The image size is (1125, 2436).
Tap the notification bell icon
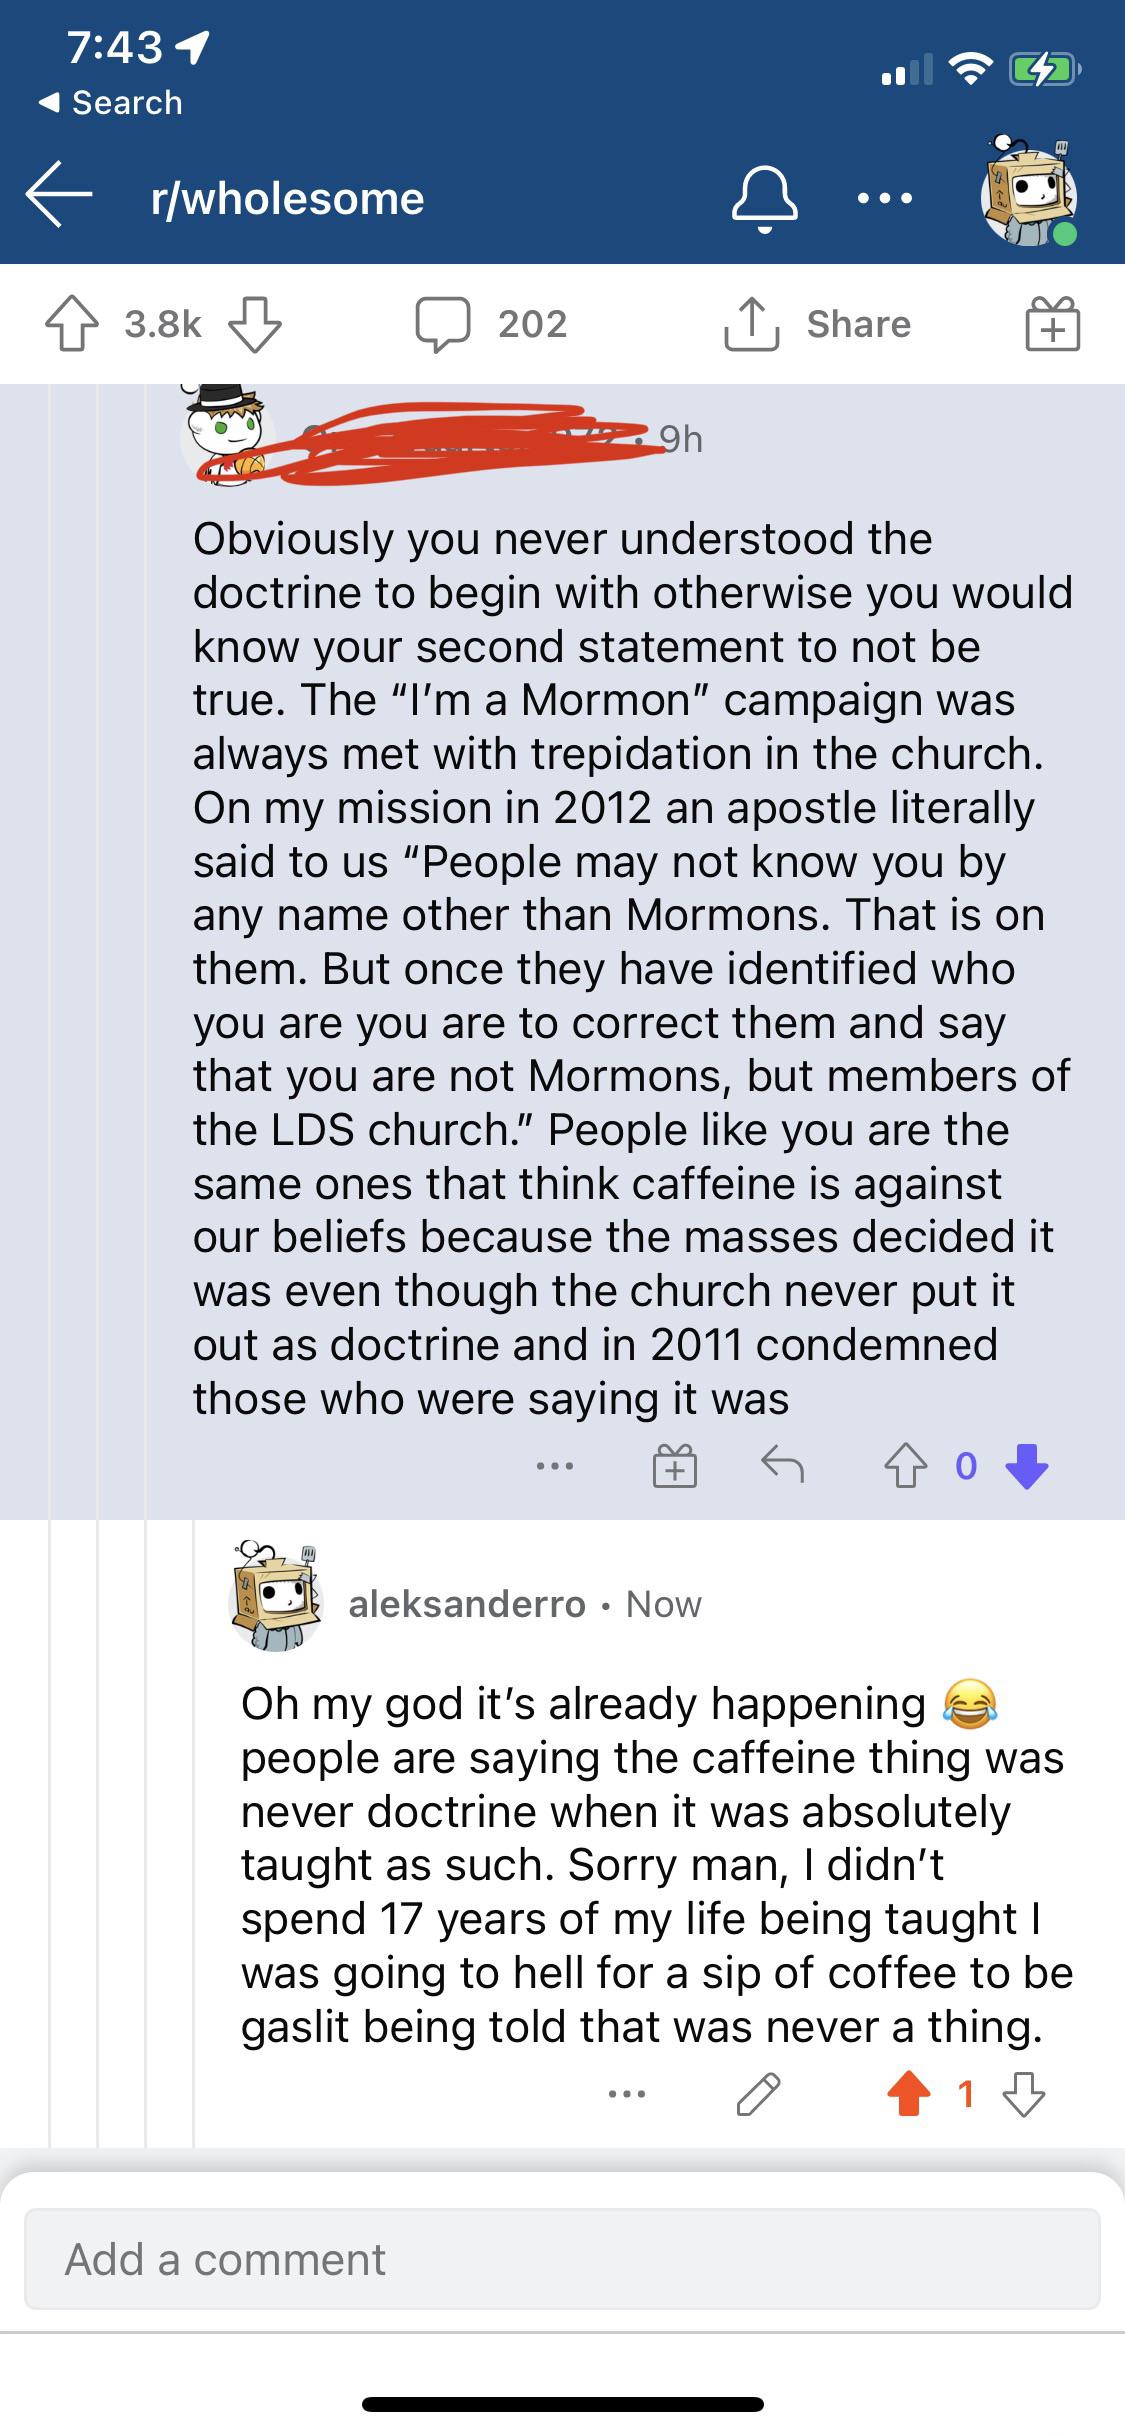click(765, 198)
